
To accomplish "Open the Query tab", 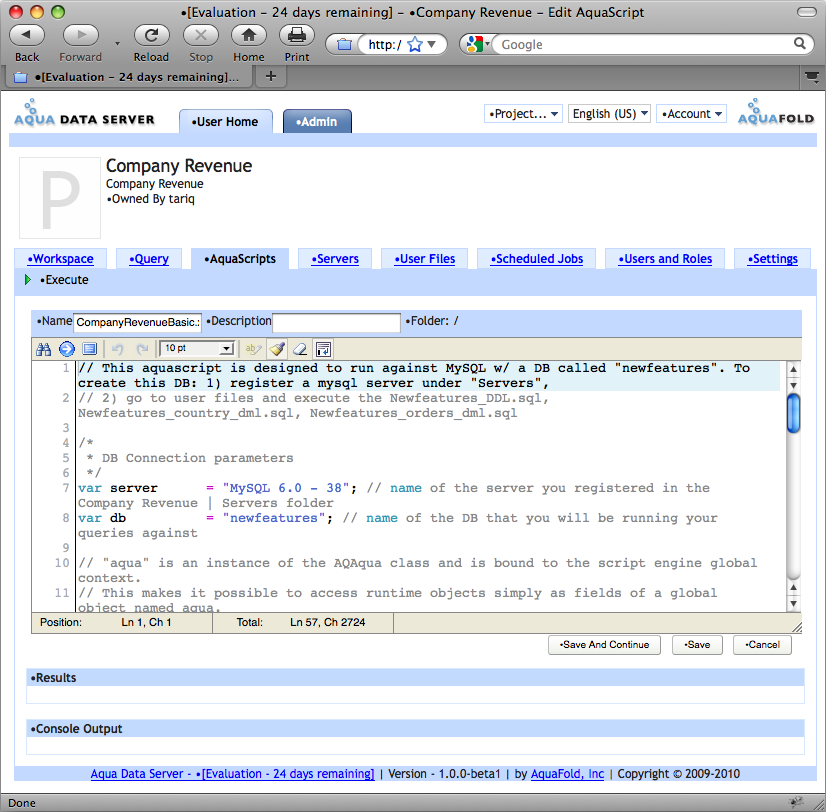I will [x=149, y=259].
